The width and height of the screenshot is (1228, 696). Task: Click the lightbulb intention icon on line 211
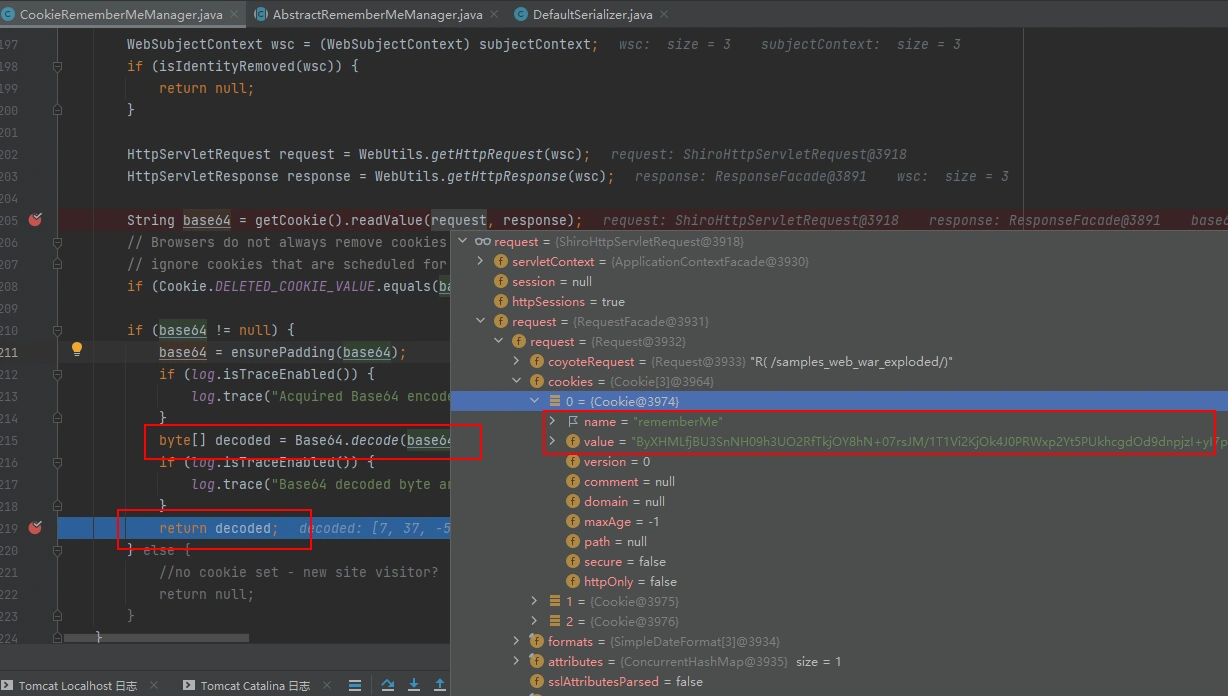[x=76, y=350]
